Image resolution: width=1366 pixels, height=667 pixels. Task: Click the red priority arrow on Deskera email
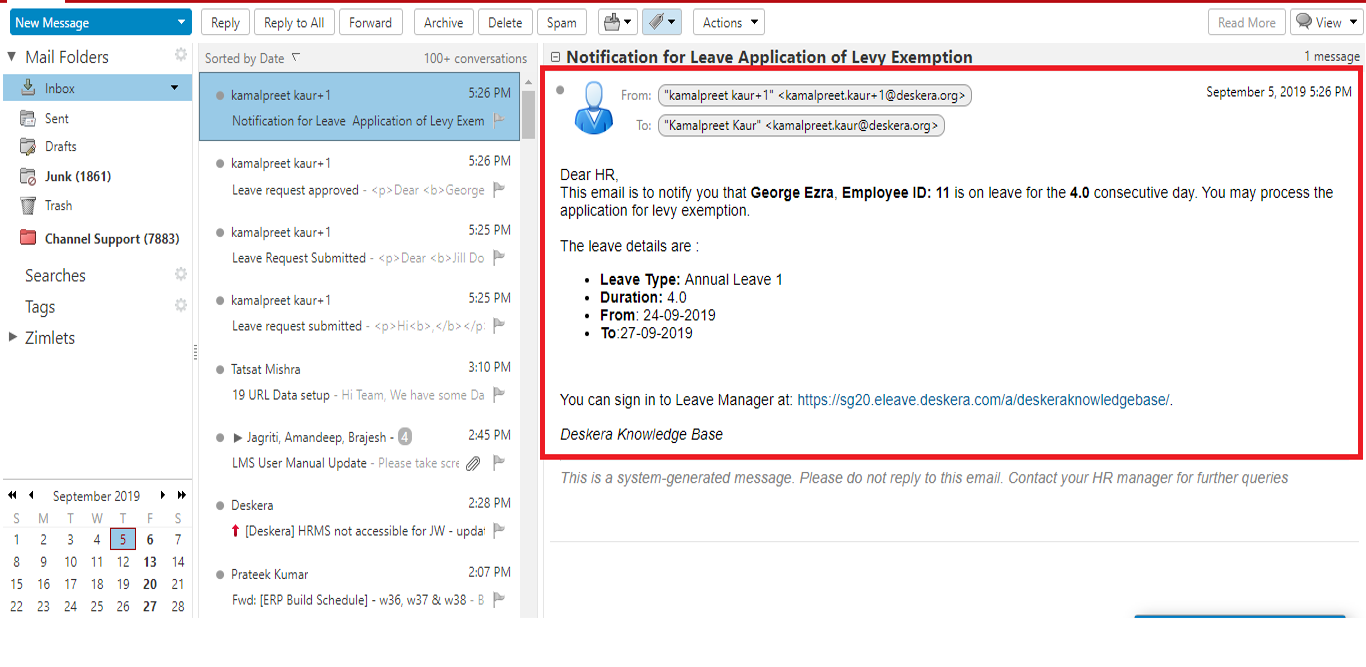(x=236, y=531)
